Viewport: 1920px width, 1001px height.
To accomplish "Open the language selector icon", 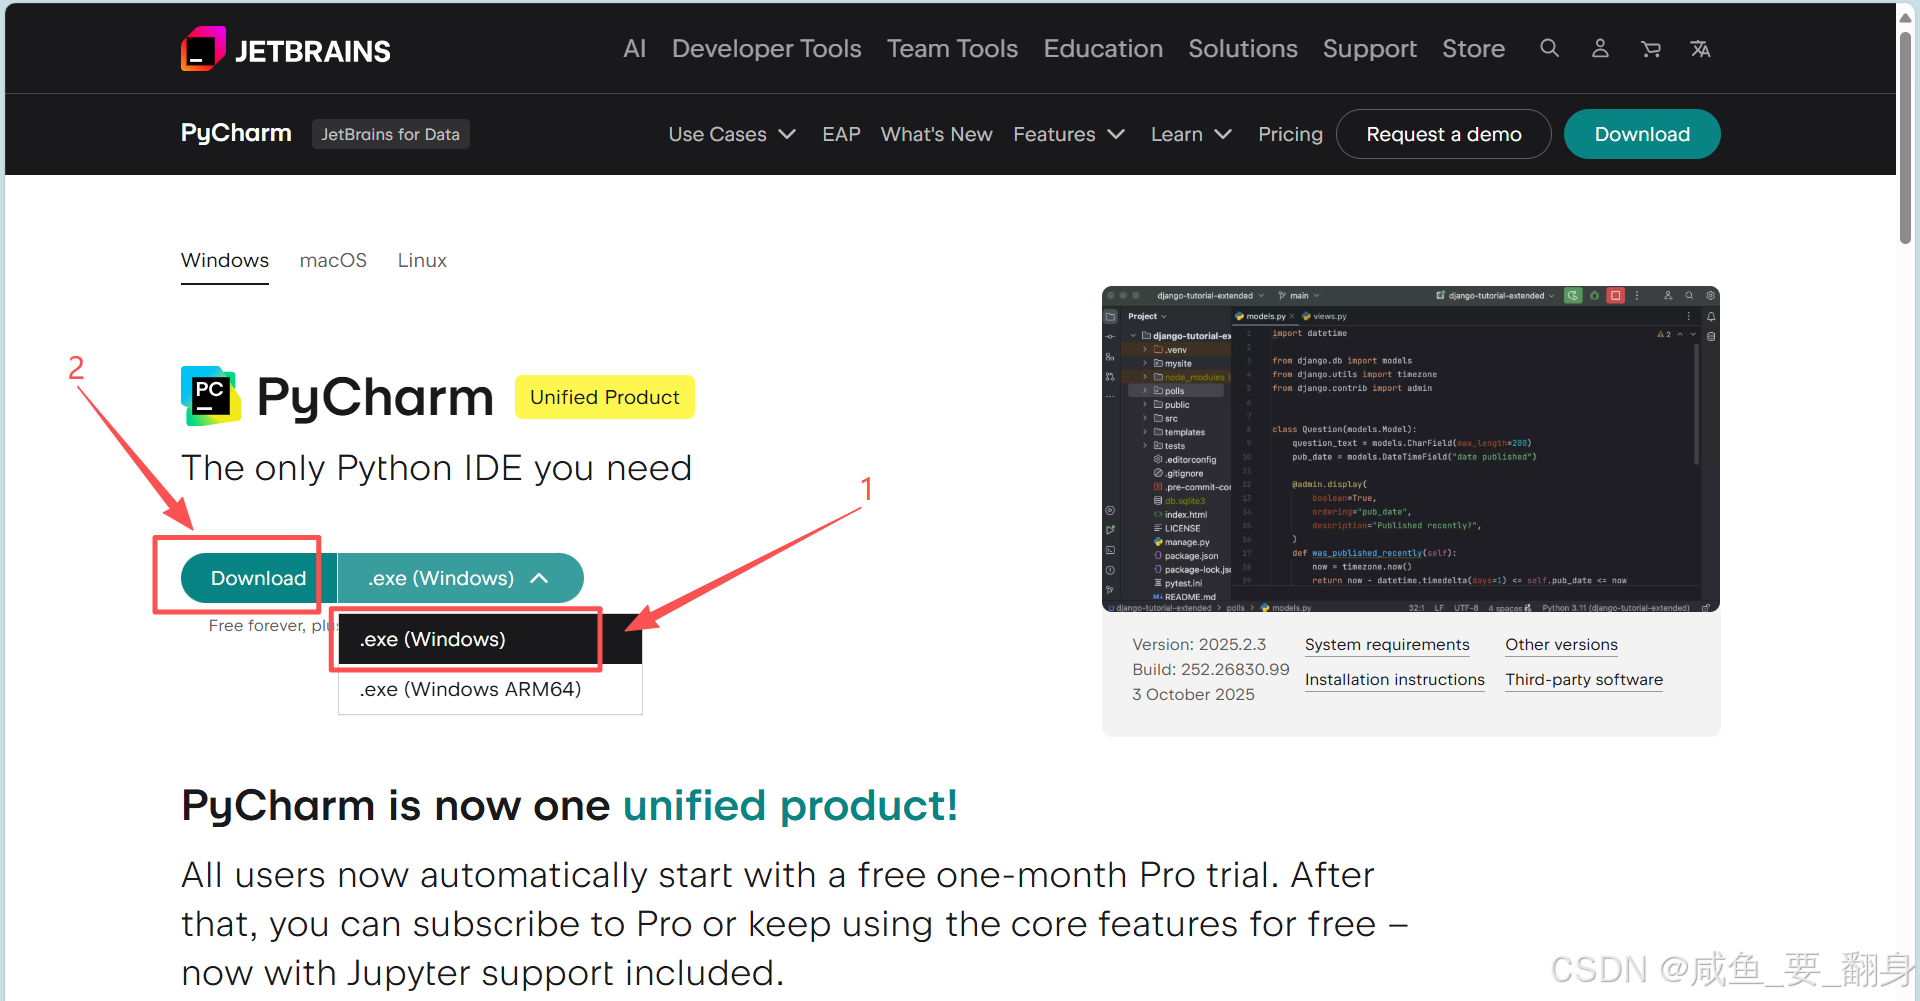I will pyautogui.click(x=1700, y=48).
